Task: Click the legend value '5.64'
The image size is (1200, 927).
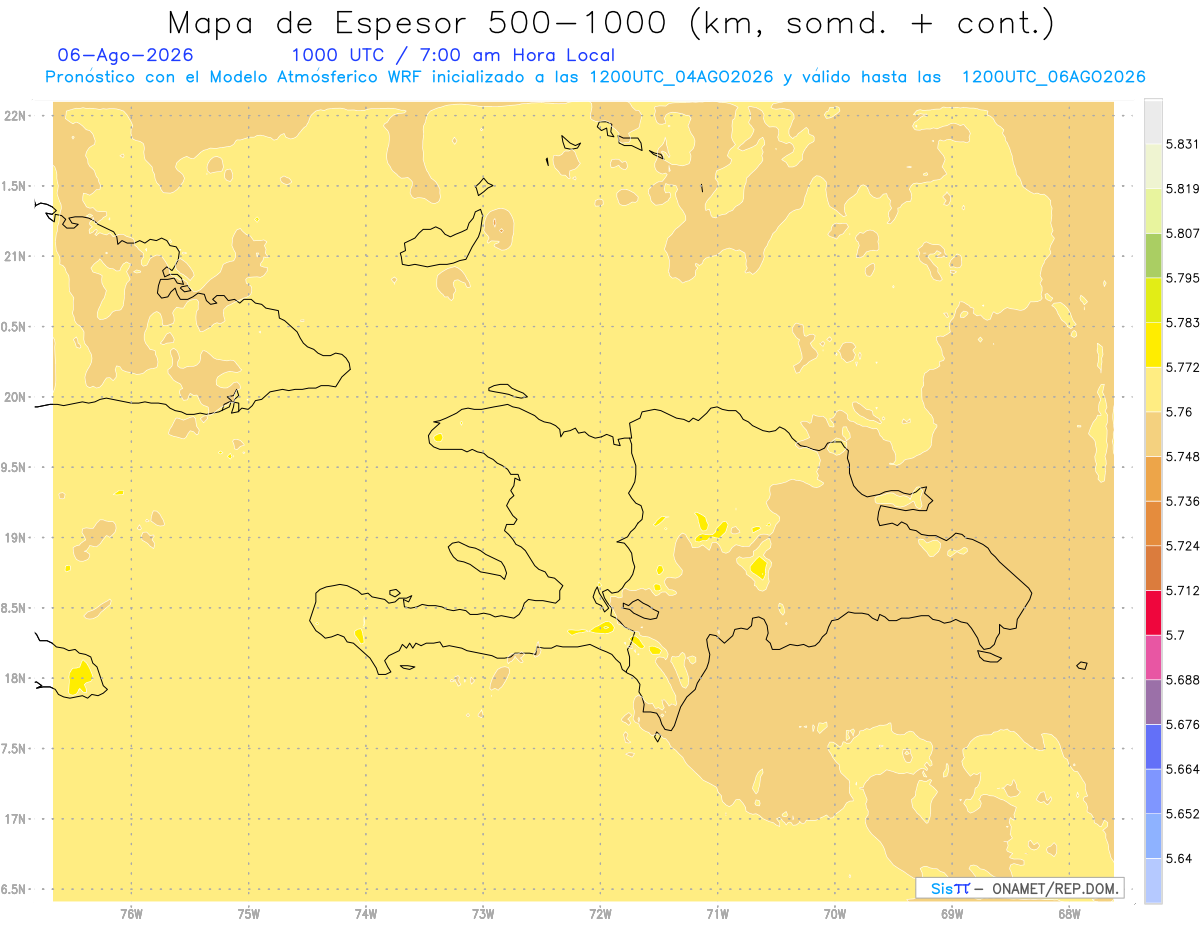Action: (1179, 858)
